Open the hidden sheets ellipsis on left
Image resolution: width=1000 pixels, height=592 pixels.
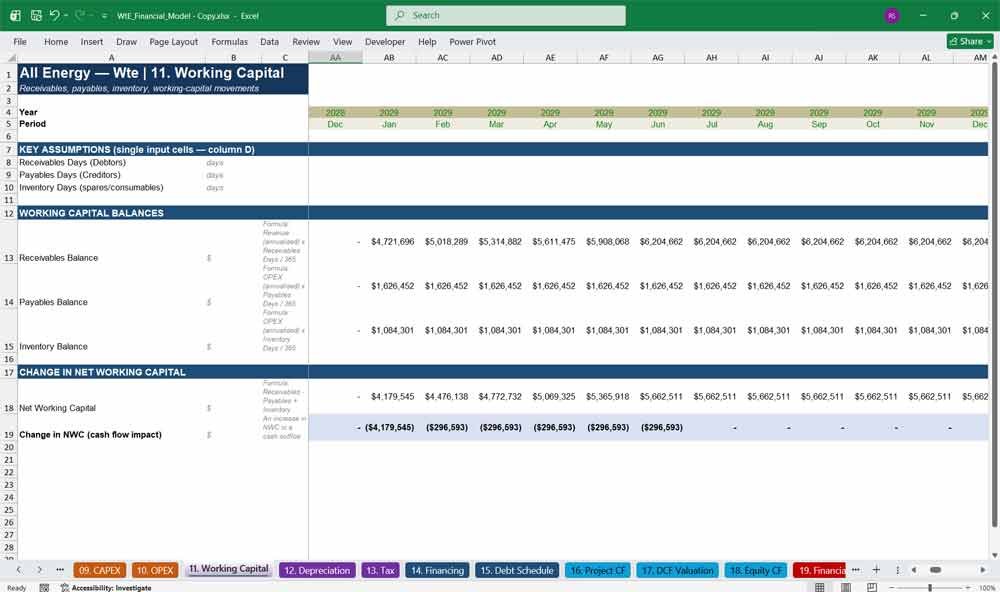point(60,570)
